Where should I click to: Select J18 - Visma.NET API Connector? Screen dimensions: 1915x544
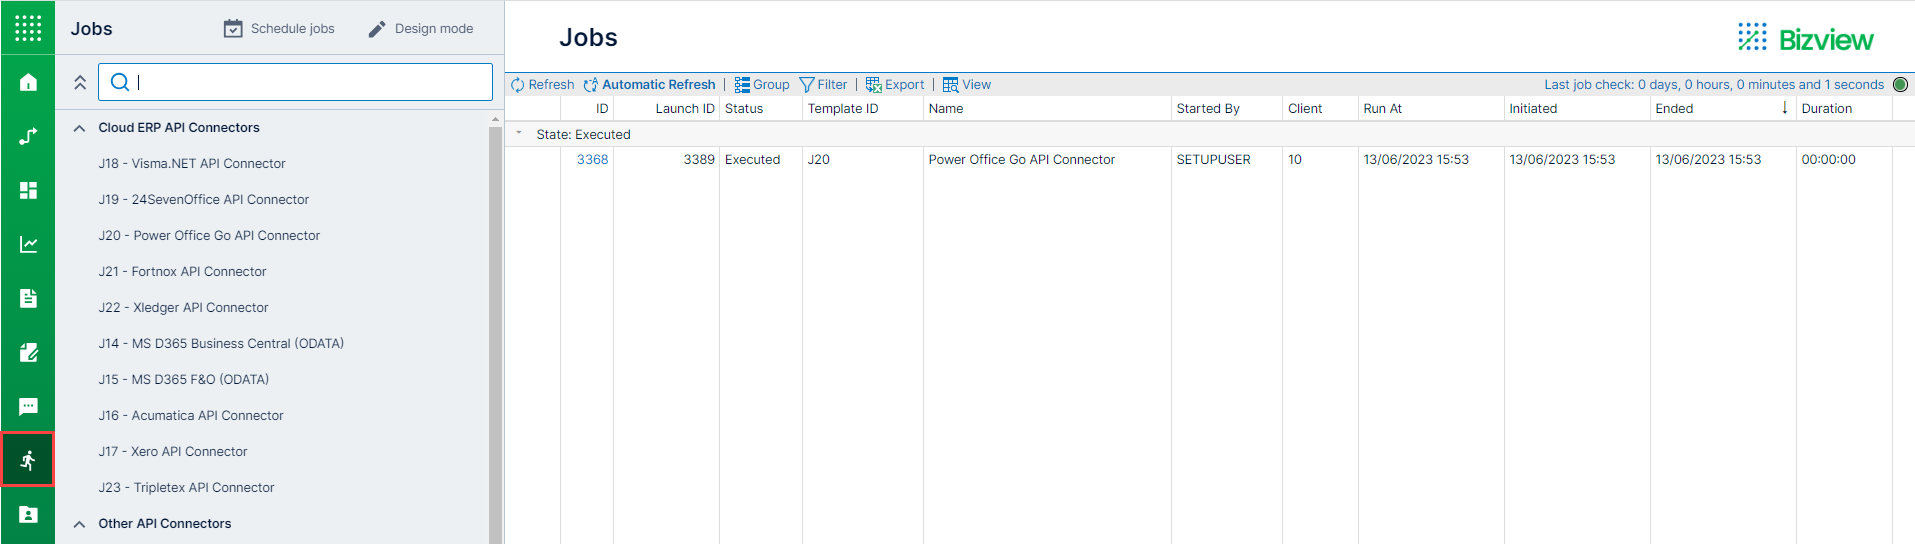click(x=192, y=163)
